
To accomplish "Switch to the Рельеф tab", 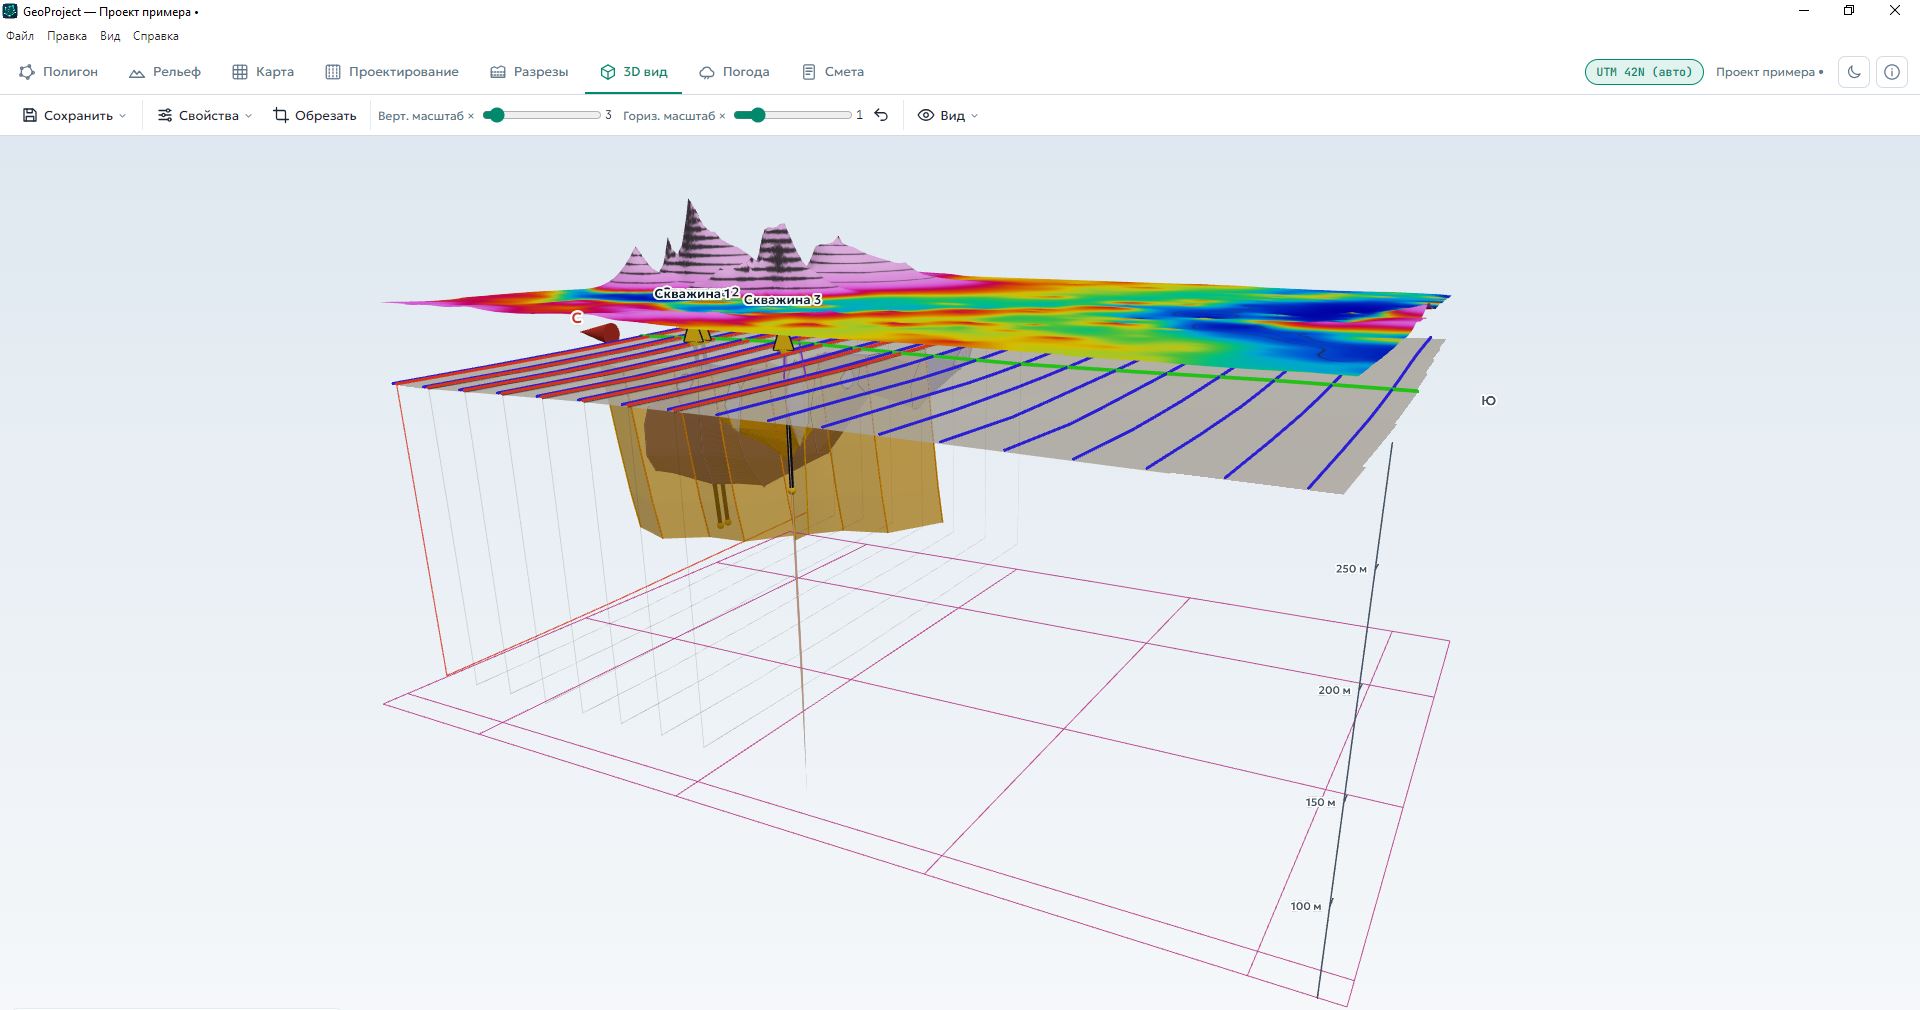I will [165, 72].
